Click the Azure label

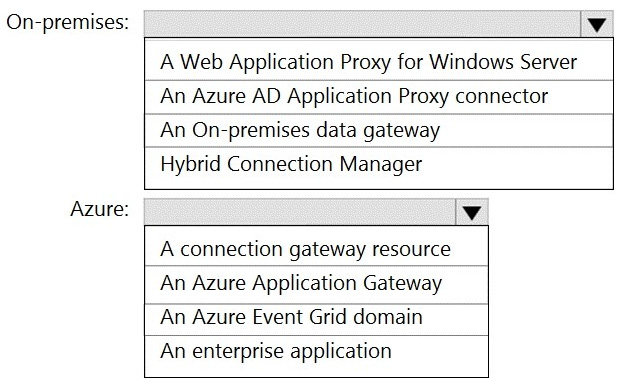click(100, 209)
